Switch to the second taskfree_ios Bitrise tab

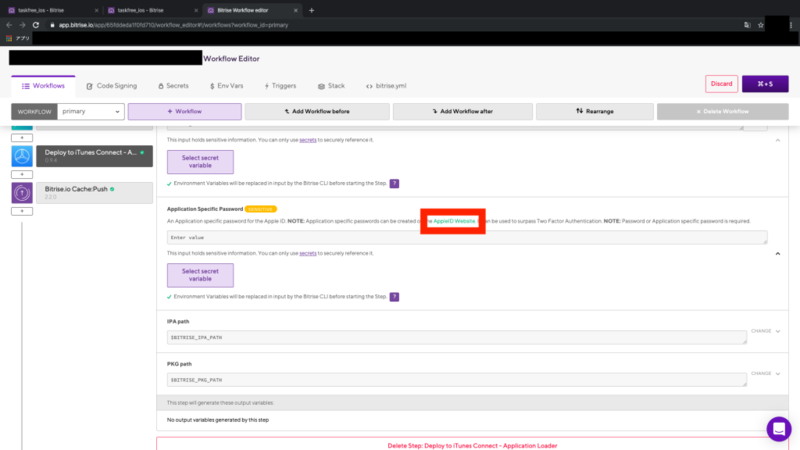(x=151, y=10)
